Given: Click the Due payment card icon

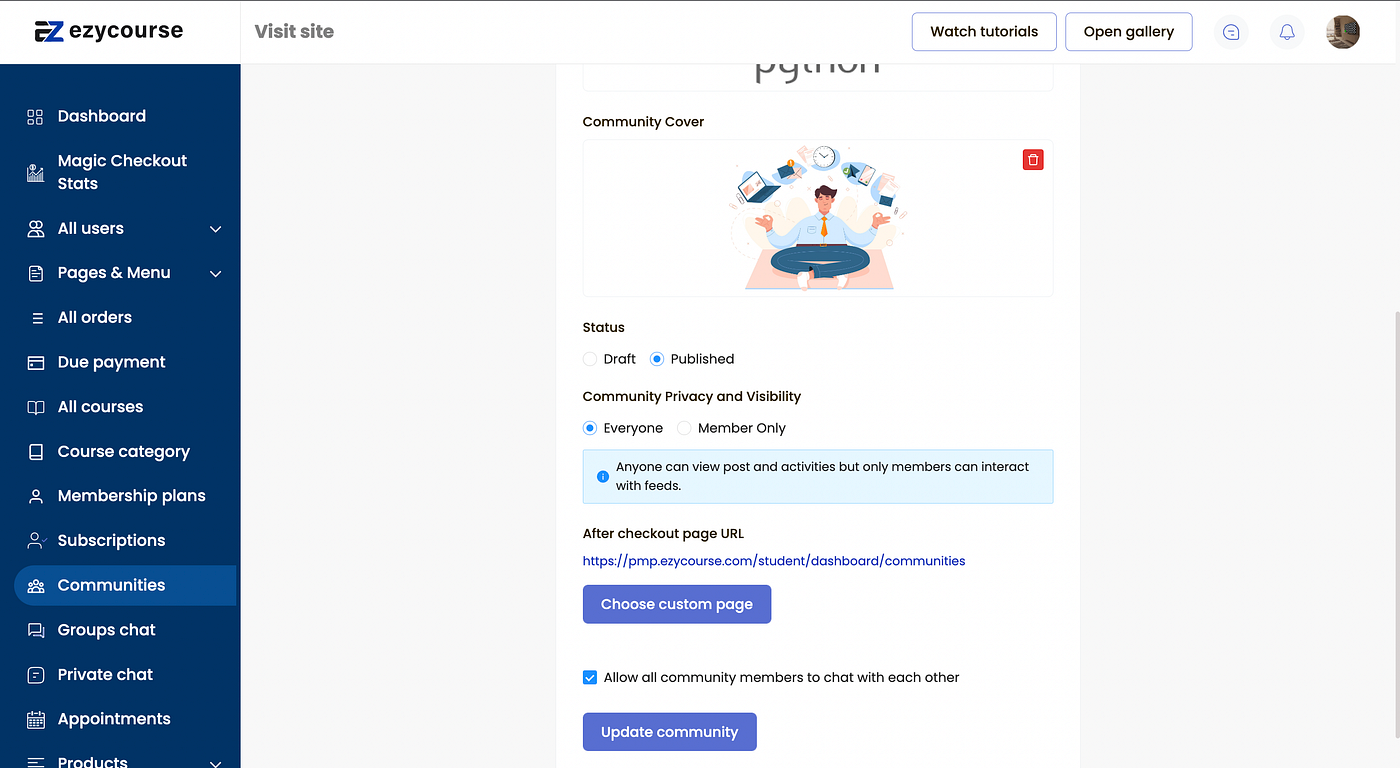Looking at the screenshot, I should pos(36,363).
